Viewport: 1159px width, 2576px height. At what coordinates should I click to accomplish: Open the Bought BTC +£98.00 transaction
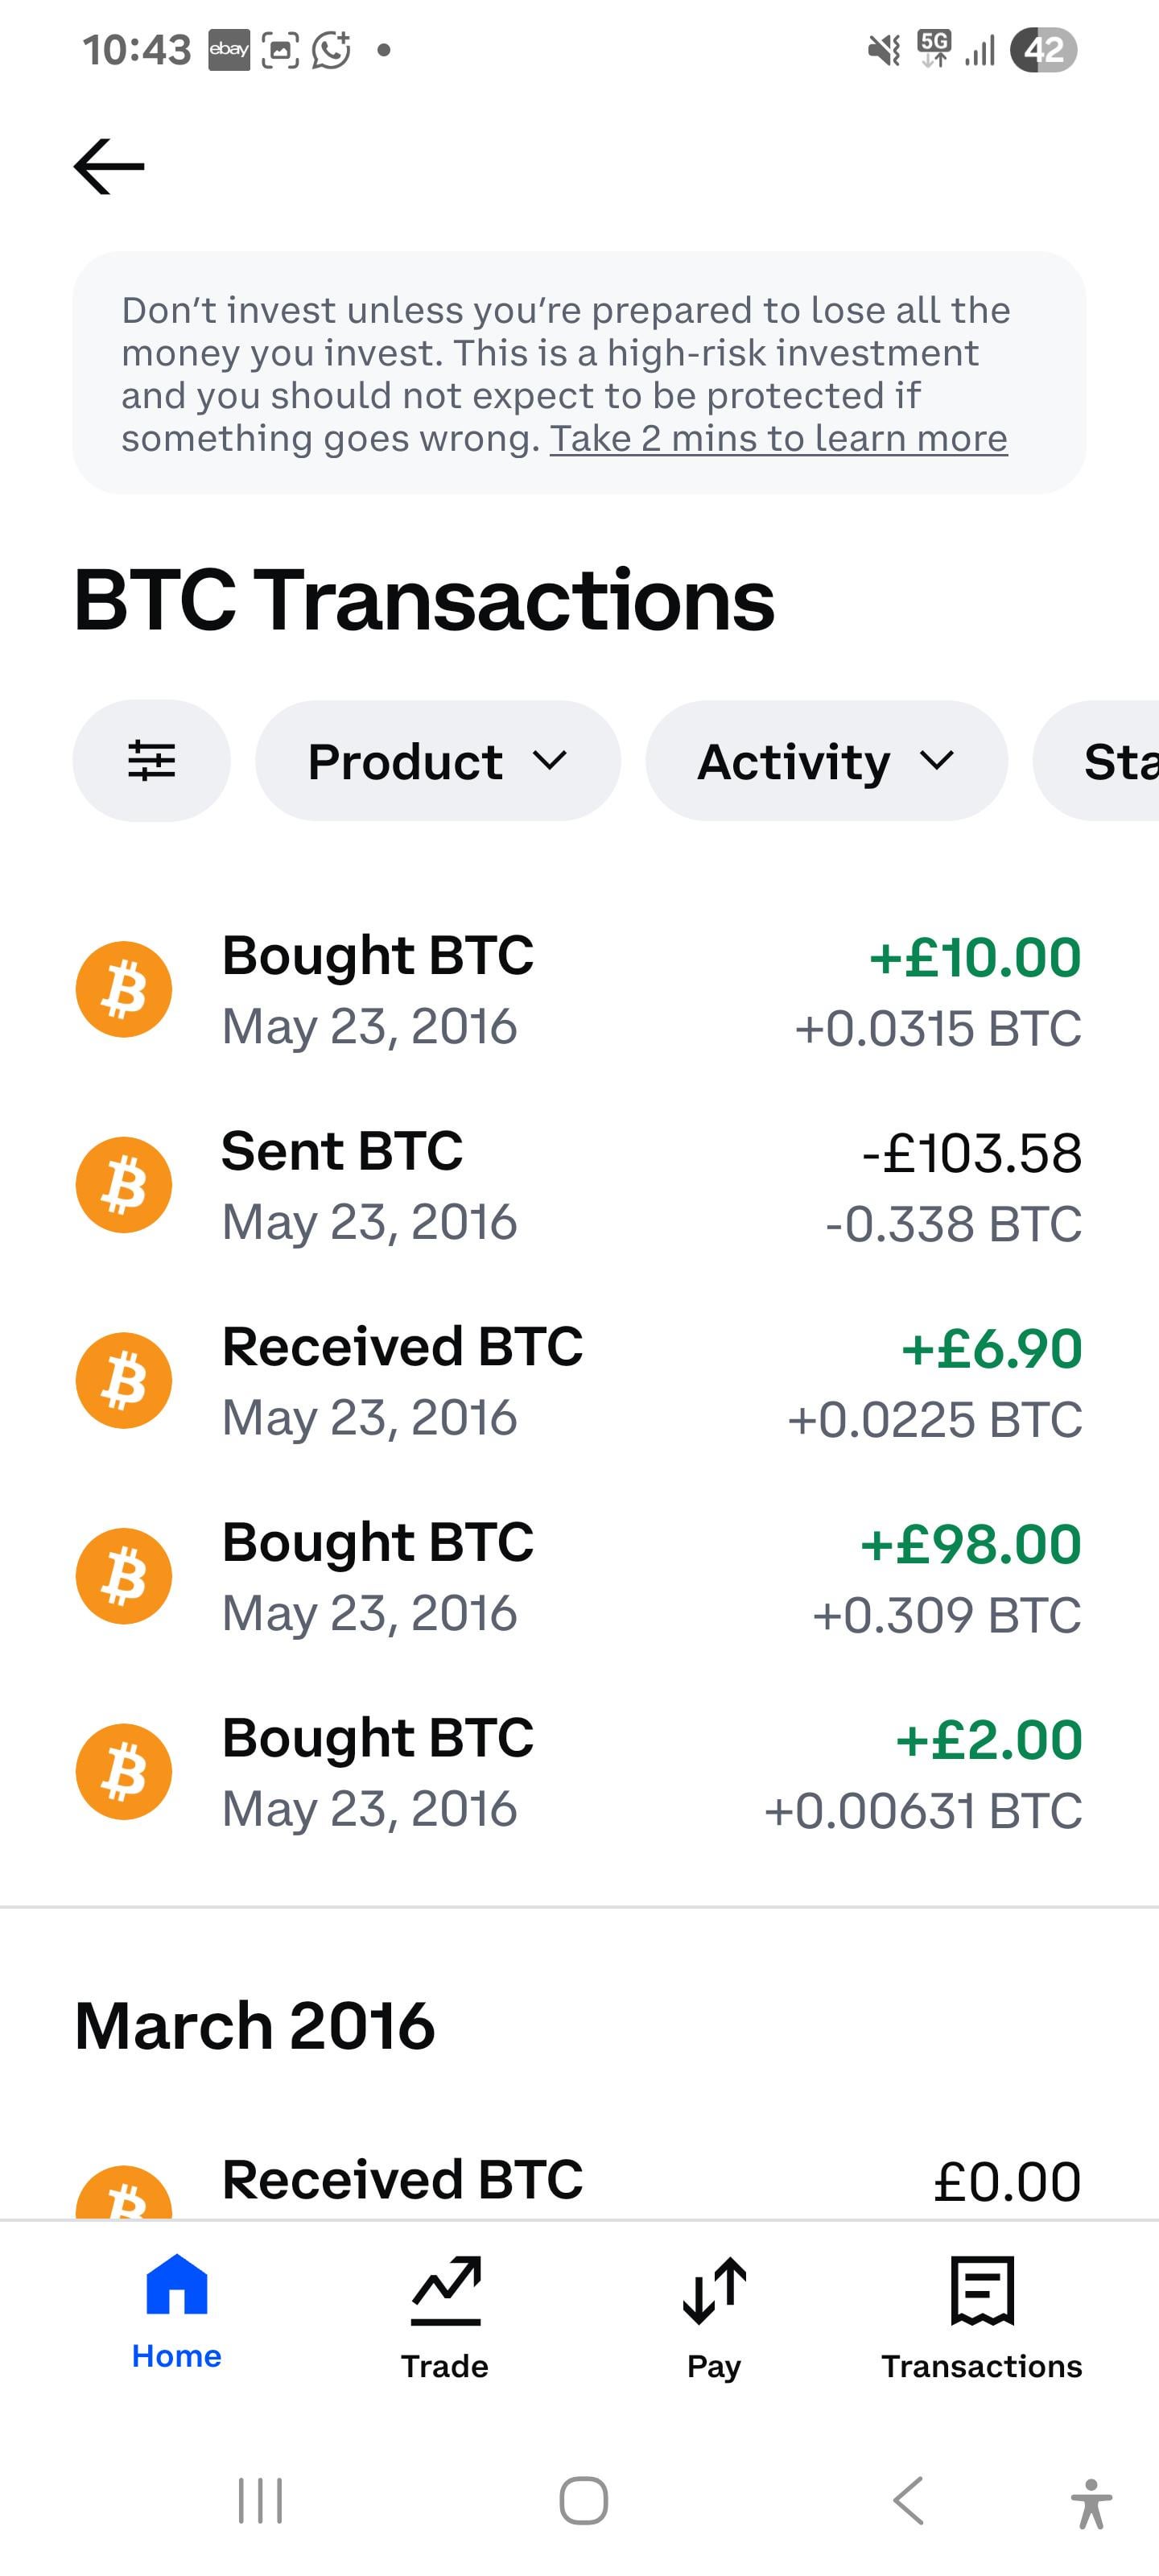point(579,1577)
